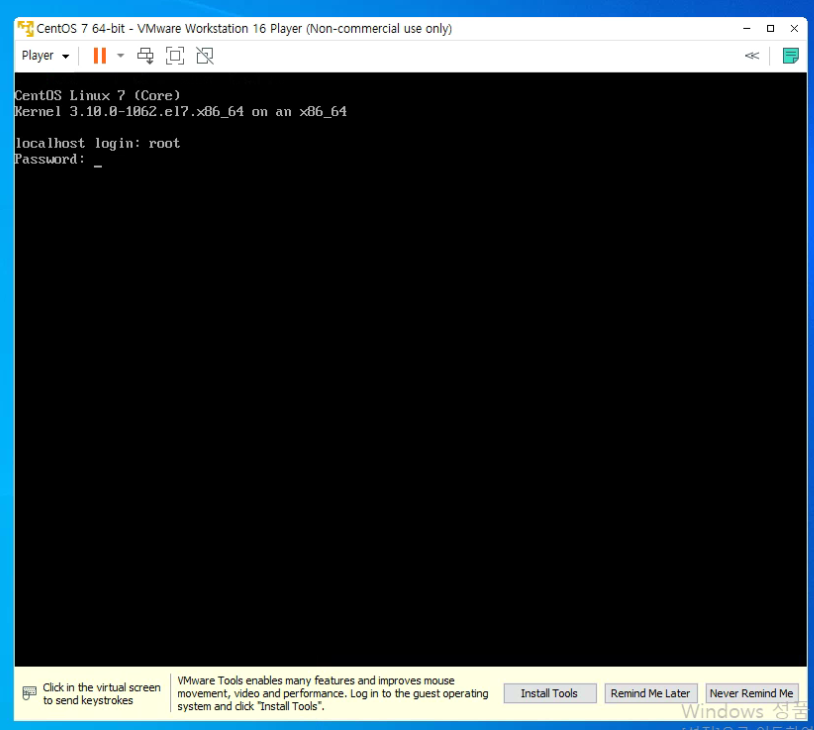Click Never Remind Me button

point(751,693)
